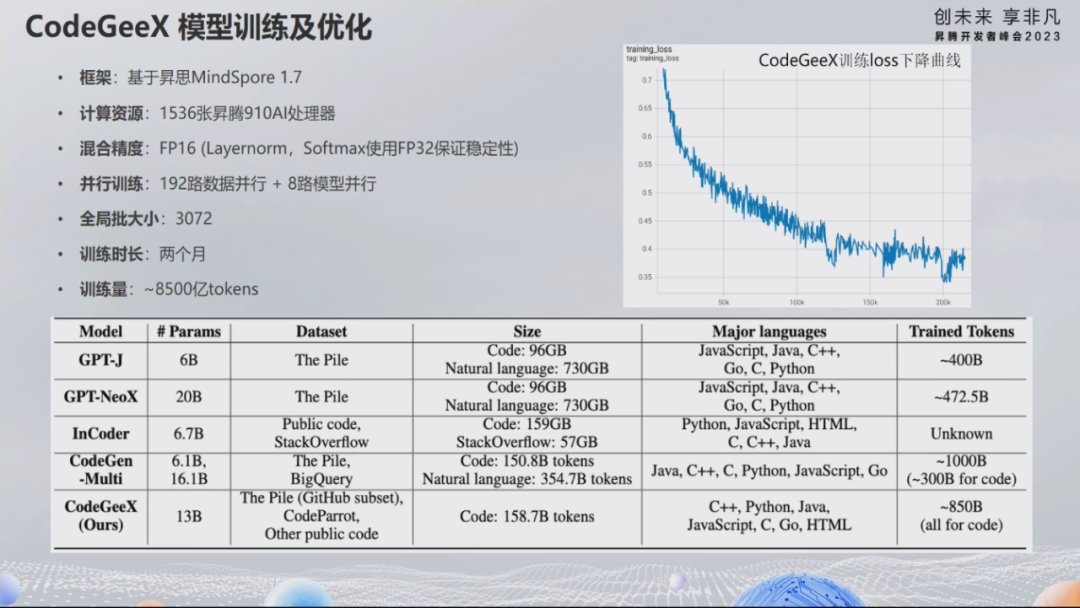Screen dimensions: 1080x608
Task: Select the 'CodeGeeX (Ours)' model cell
Action: point(101,516)
